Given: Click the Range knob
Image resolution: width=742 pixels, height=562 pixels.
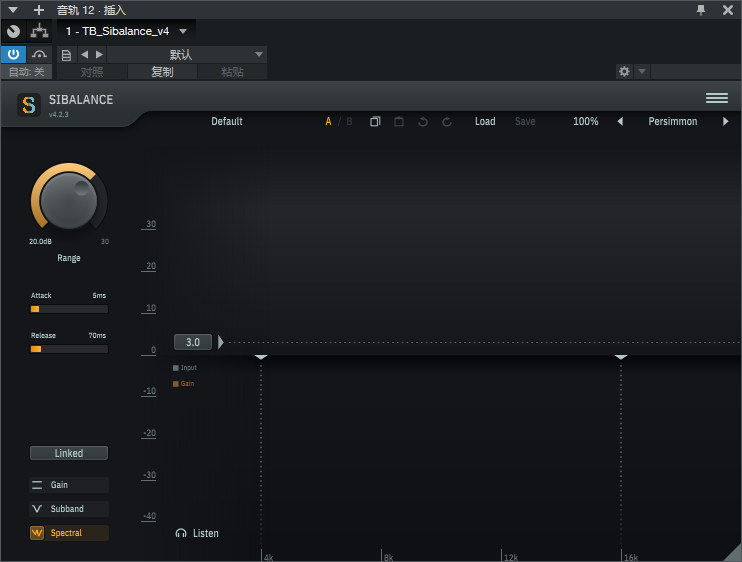Looking at the screenshot, I should click(x=69, y=200).
